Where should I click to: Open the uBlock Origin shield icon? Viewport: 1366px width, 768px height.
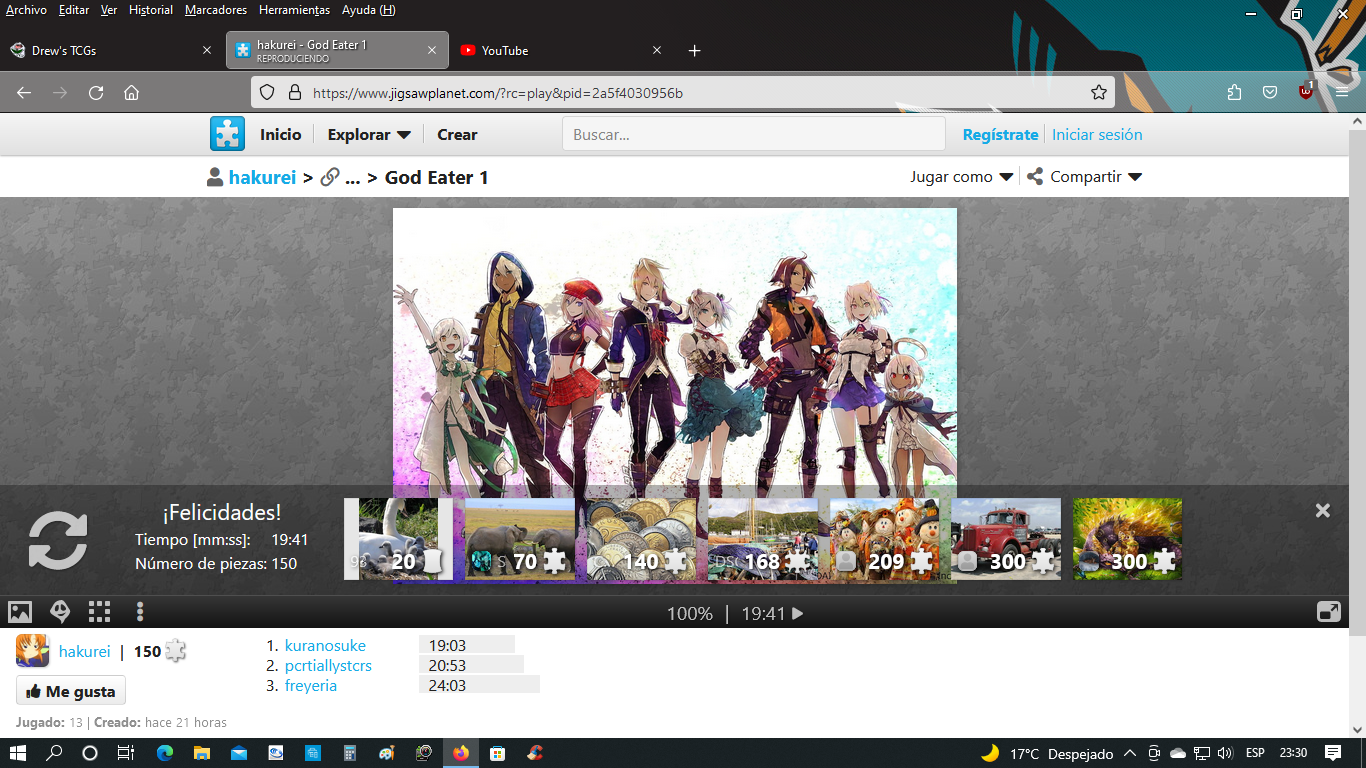(x=1306, y=91)
